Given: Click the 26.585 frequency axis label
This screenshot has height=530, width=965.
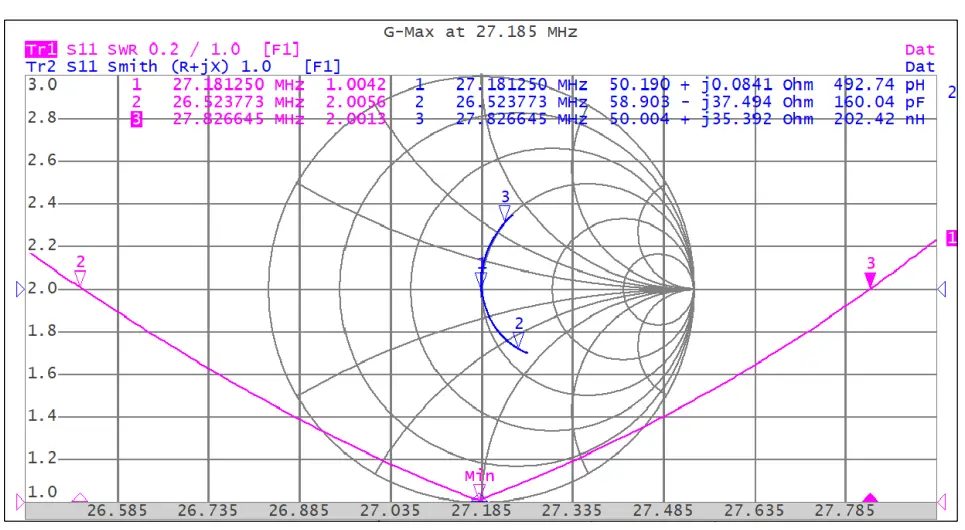Looking at the screenshot, I should [x=117, y=510].
